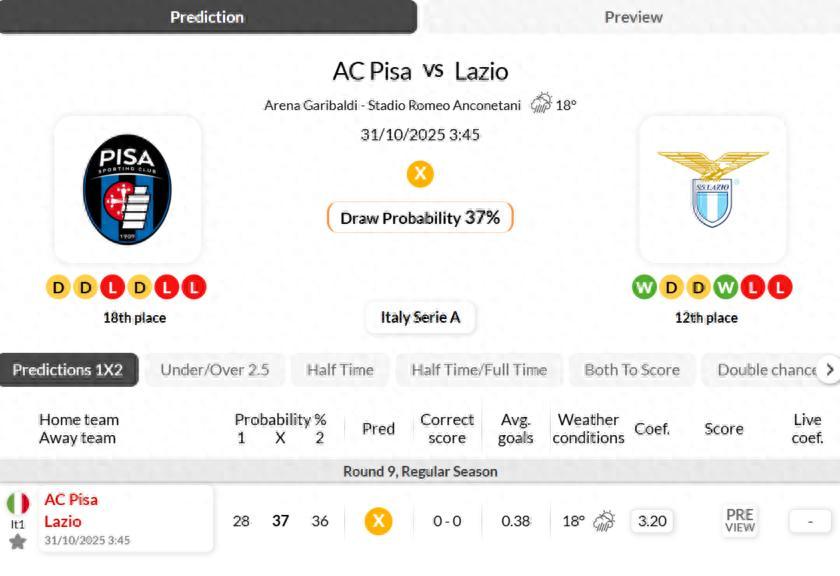
Task: Click the yellow X badge in match row
Action: [378, 521]
